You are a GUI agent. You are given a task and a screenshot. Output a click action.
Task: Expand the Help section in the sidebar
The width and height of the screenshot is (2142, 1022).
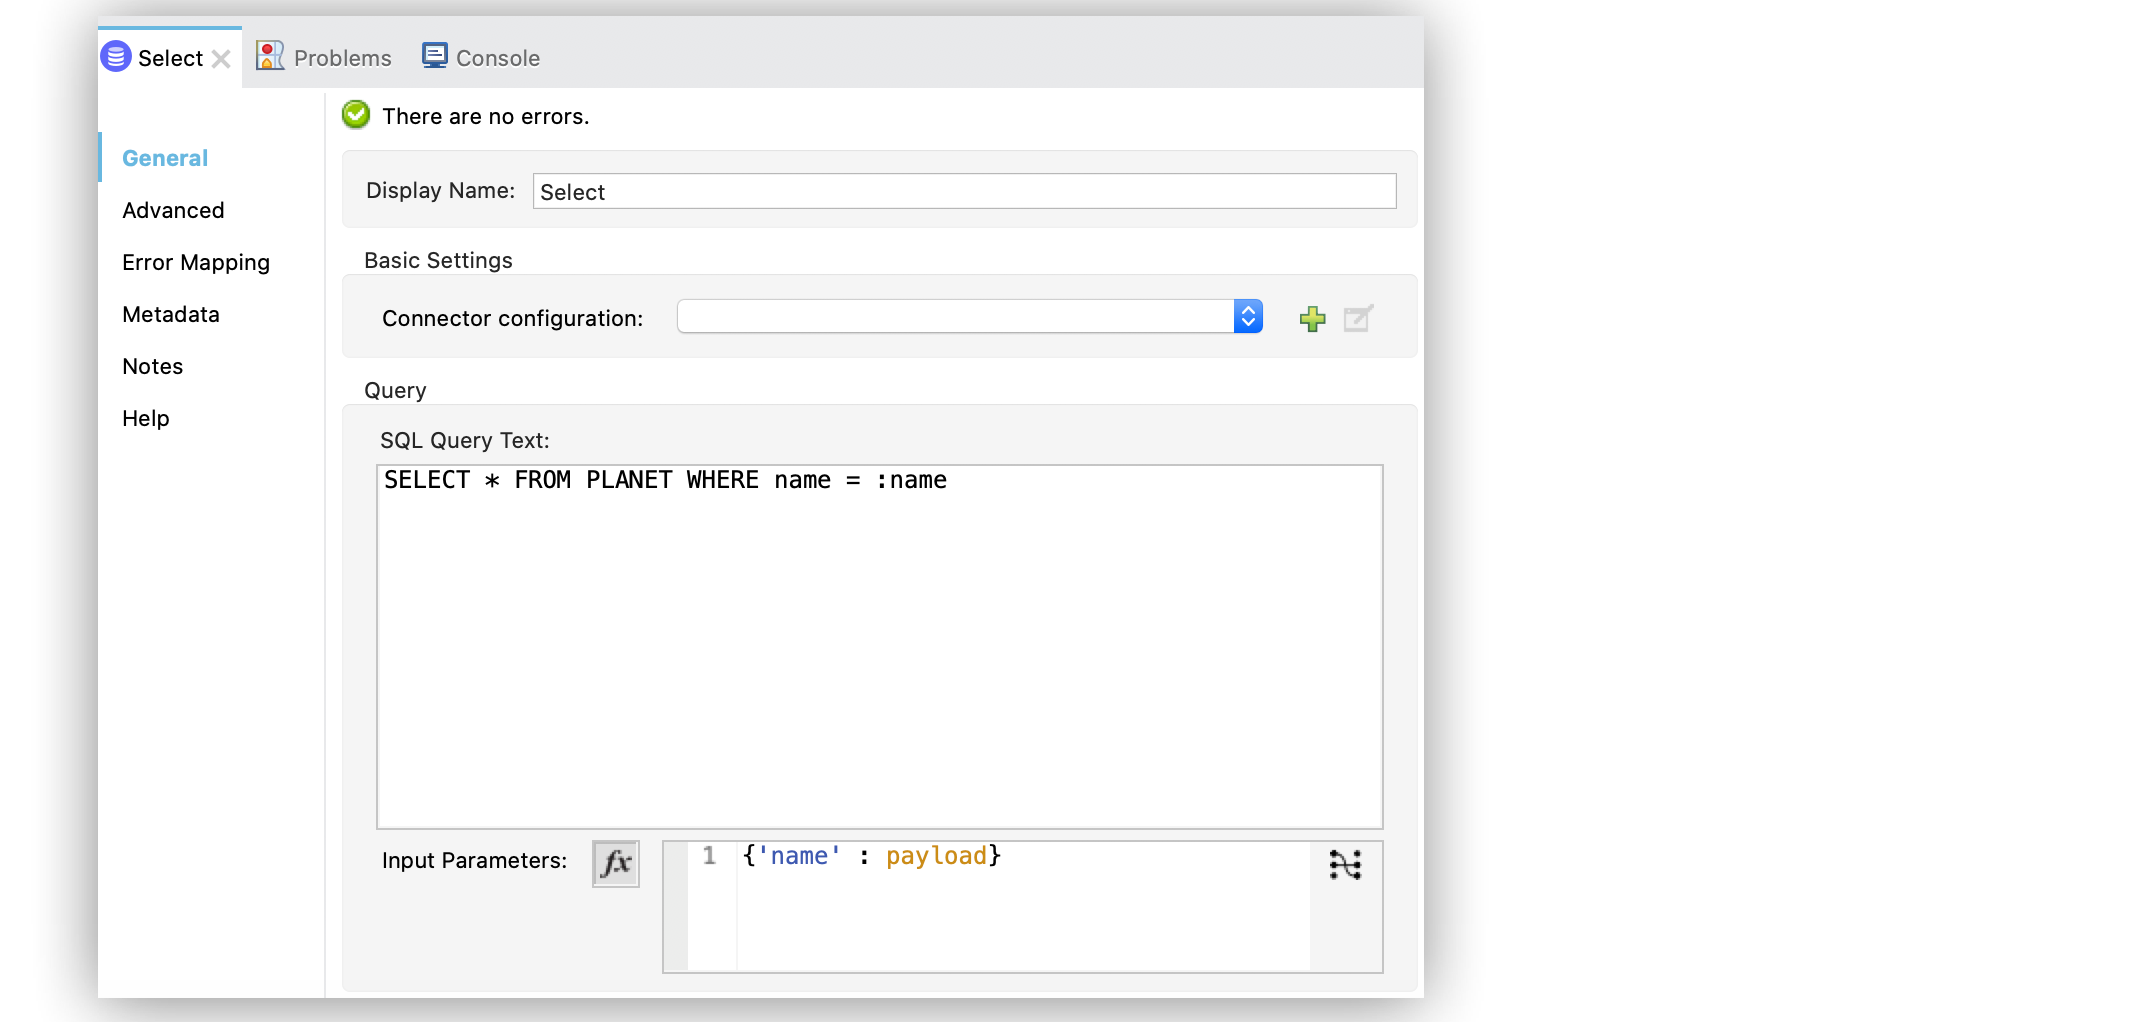[x=145, y=418]
